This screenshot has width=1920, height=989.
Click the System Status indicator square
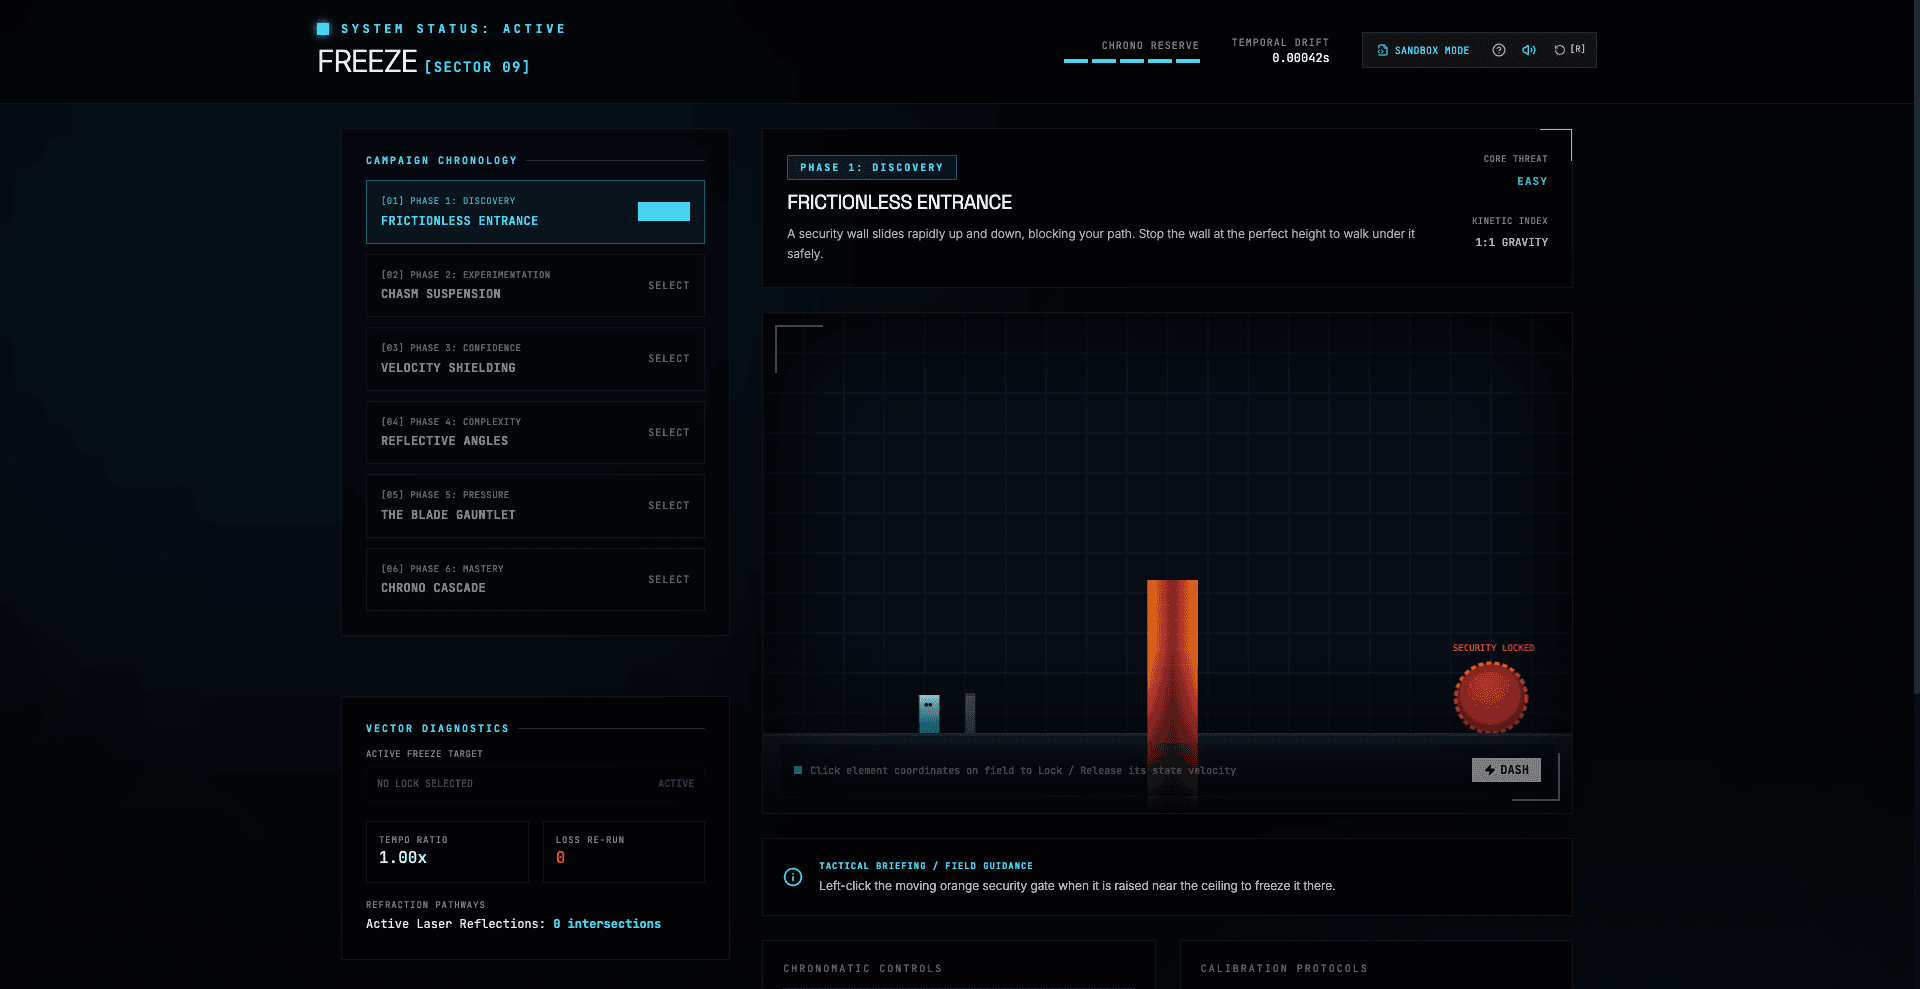[323, 29]
